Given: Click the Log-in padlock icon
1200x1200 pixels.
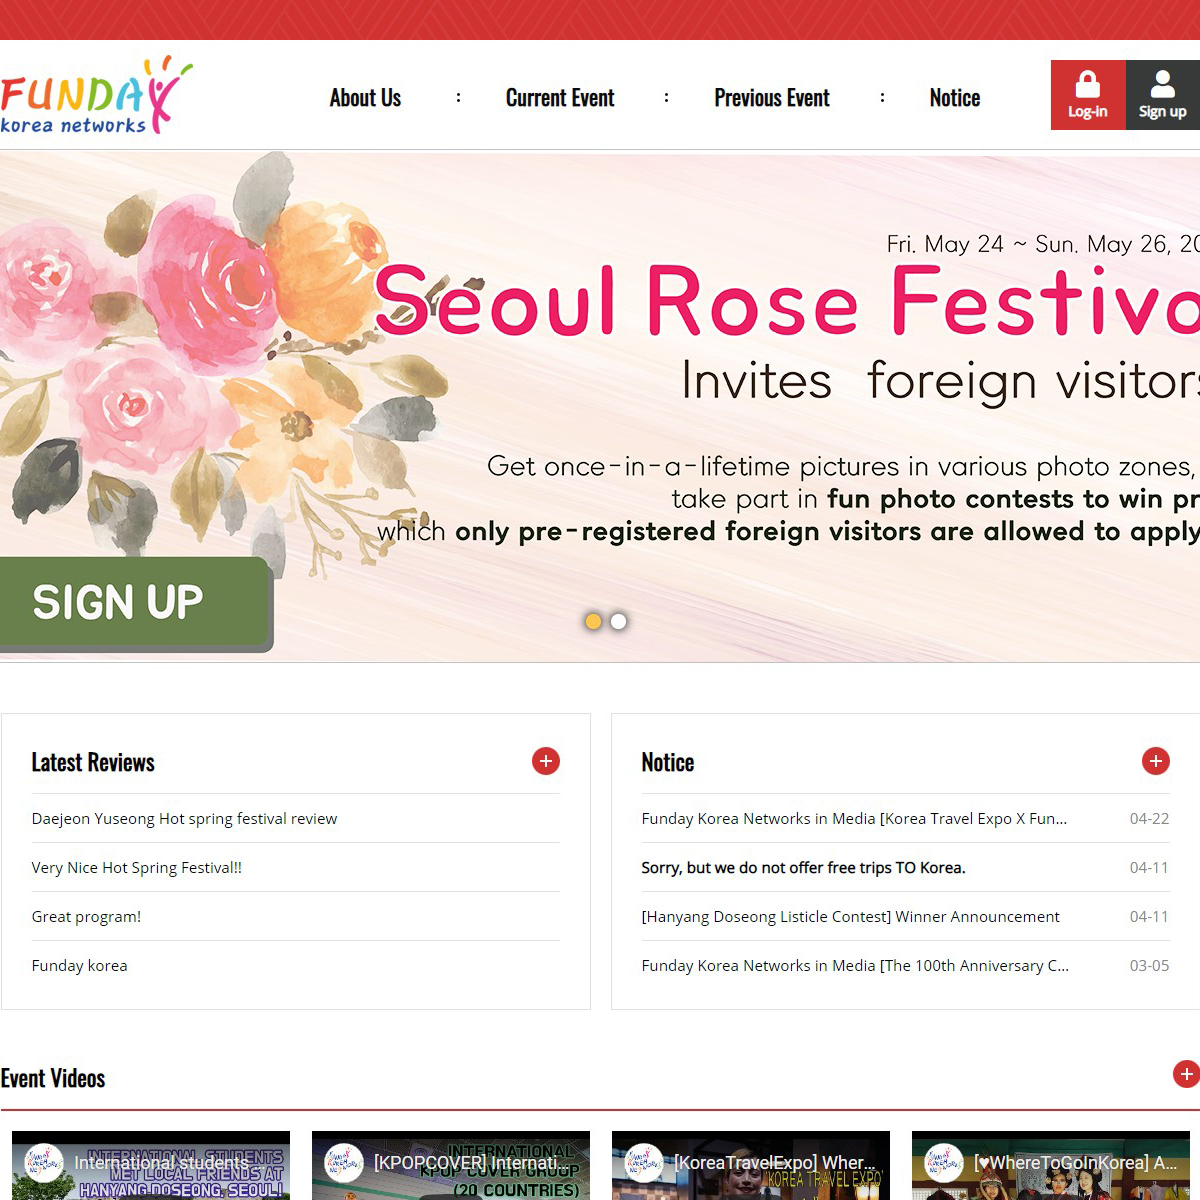Looking at the screenshot, I should (1087, 85).
